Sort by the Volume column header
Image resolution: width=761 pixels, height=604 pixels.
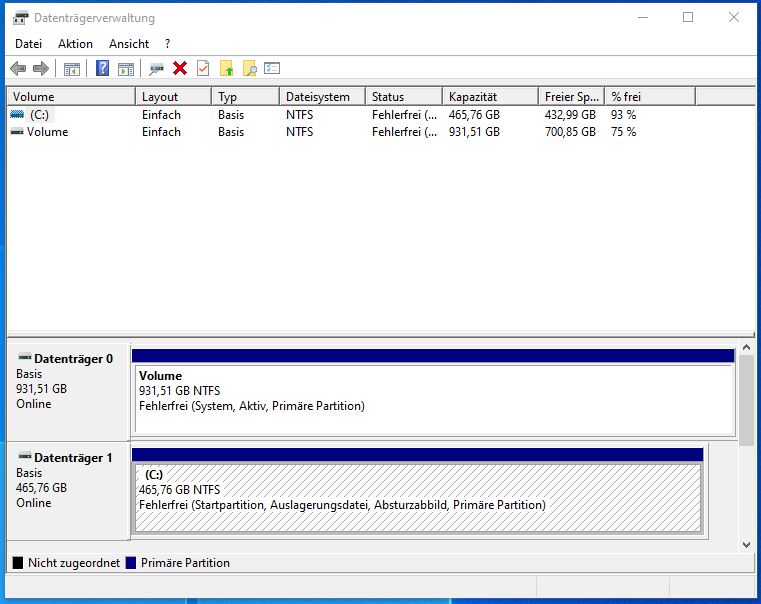pyautogui.click(x=71, y=97)
